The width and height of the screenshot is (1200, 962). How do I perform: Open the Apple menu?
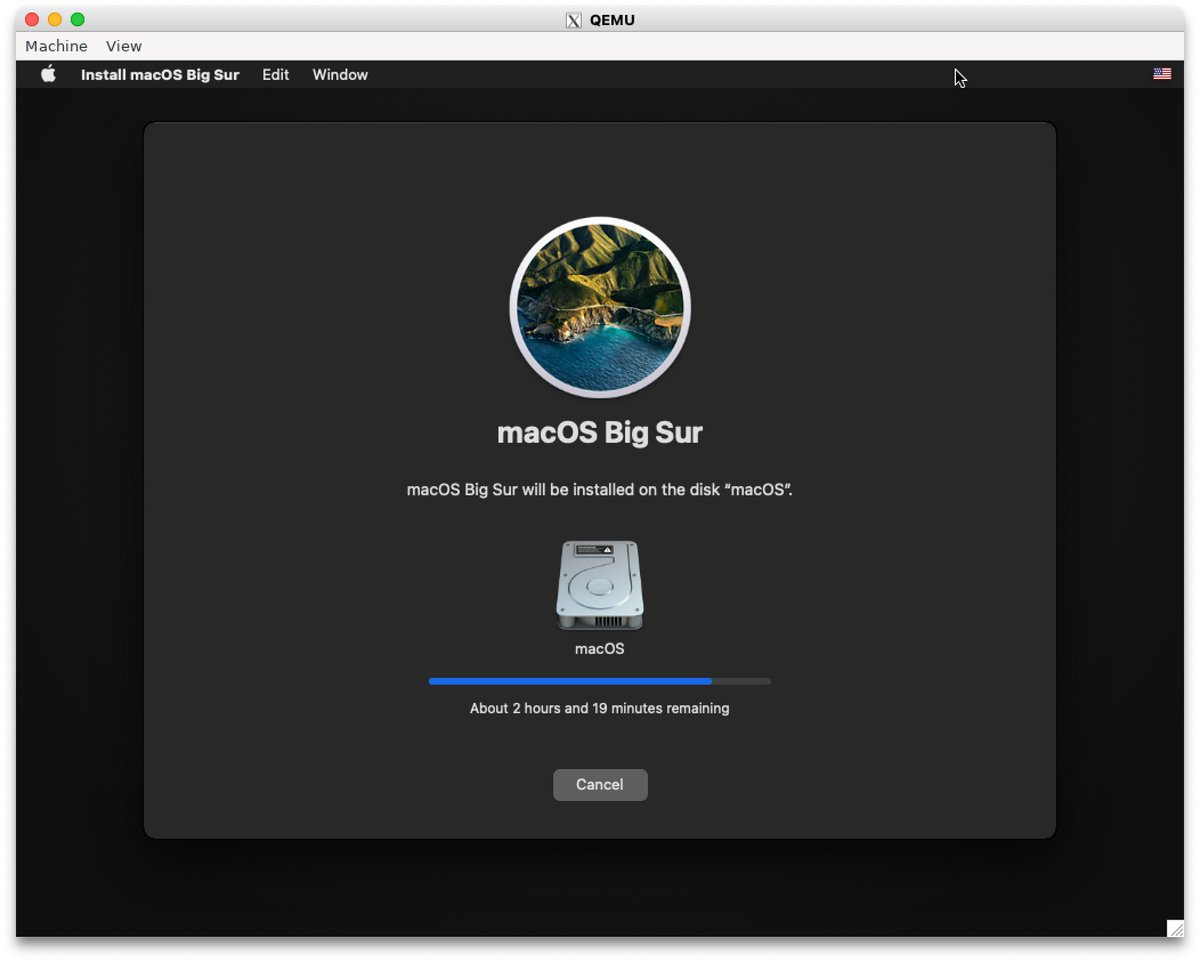click(48, 74)
